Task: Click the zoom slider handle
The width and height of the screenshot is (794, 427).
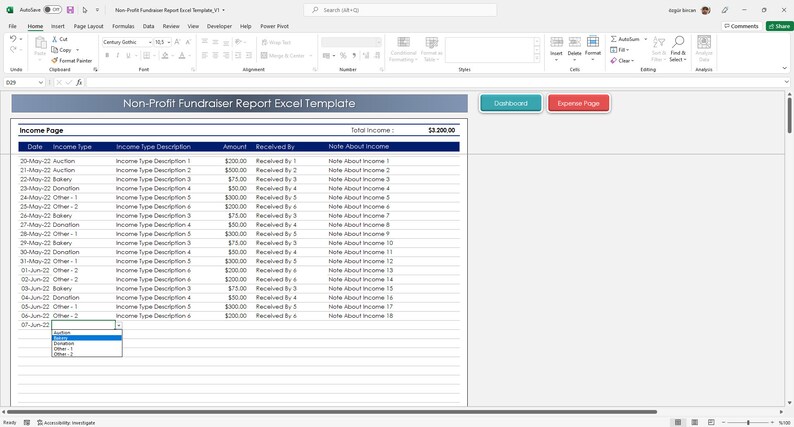Action: [748, 422]
